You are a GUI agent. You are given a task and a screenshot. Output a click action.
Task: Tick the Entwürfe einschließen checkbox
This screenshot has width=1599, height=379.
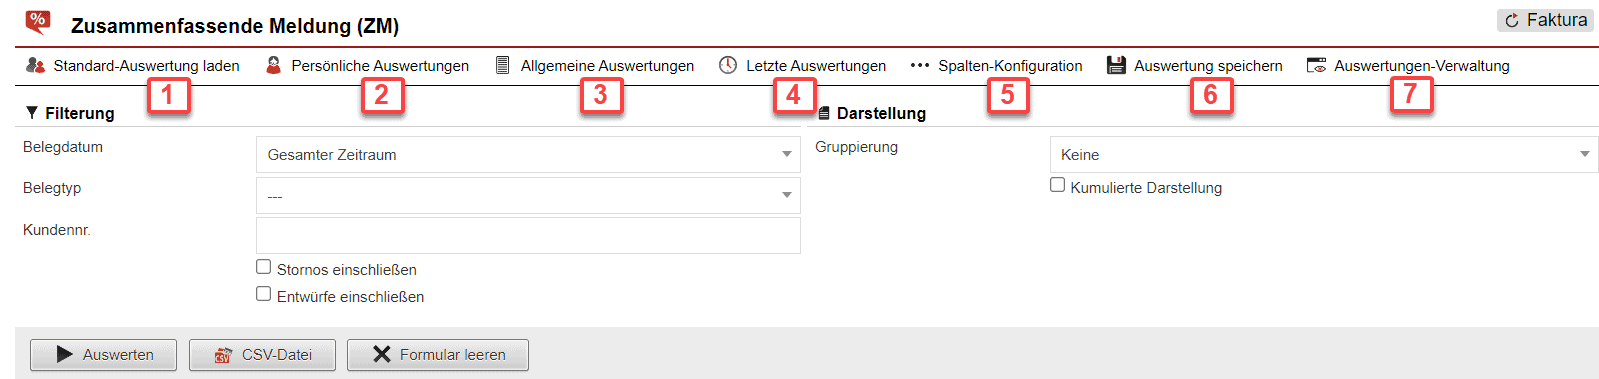pos(263,294)
